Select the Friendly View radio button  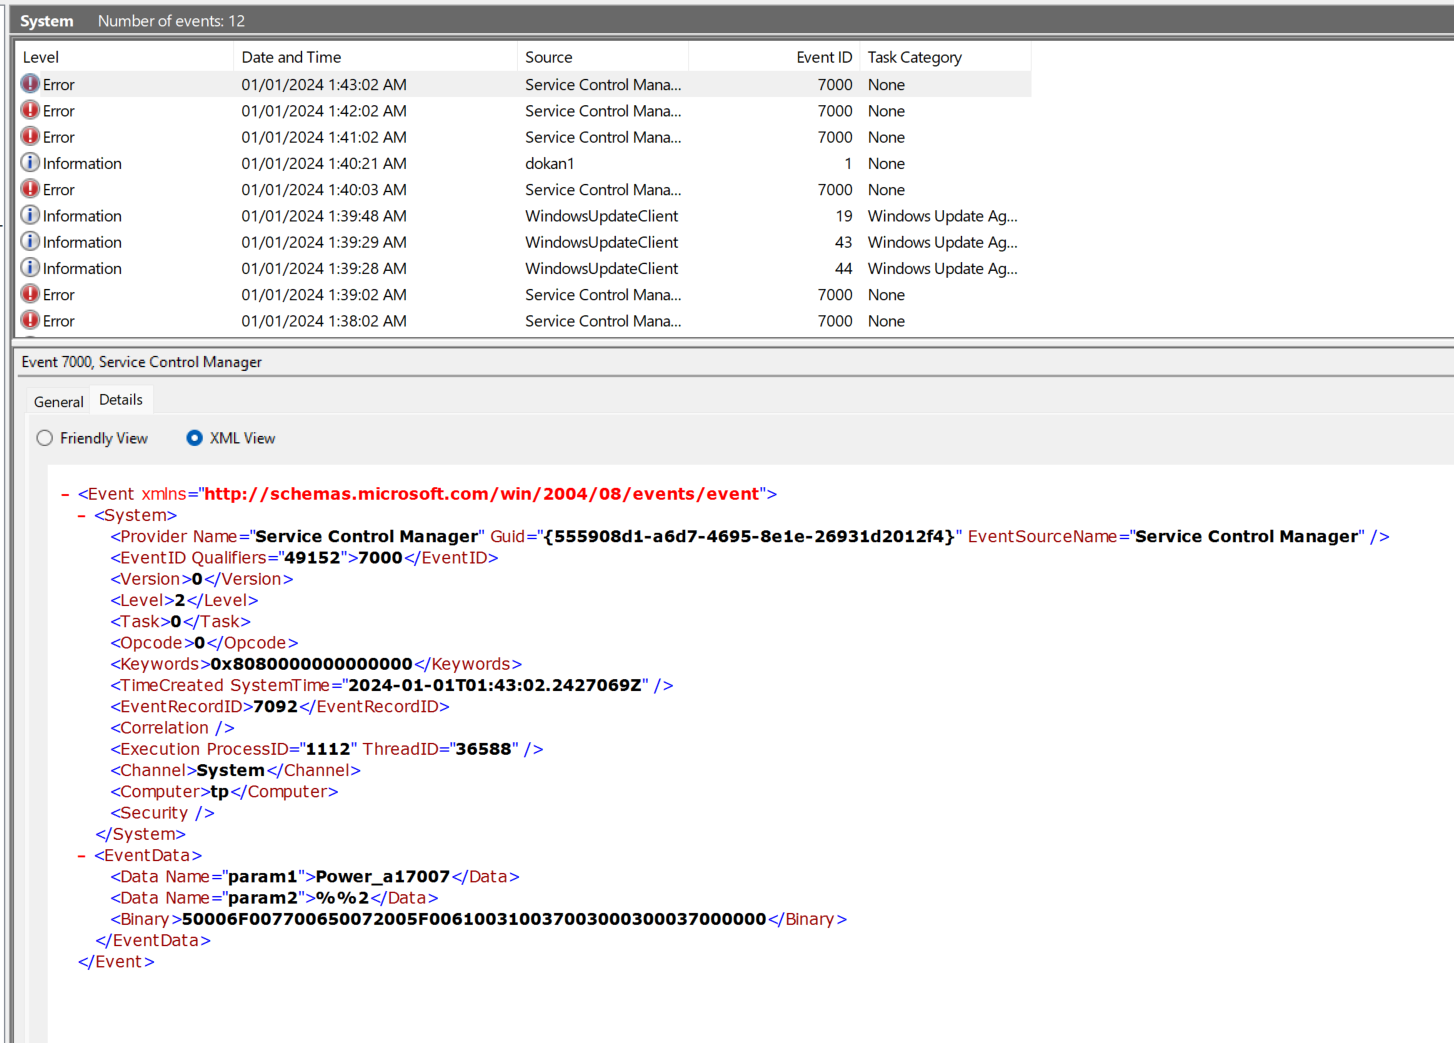tap(45, 438)
